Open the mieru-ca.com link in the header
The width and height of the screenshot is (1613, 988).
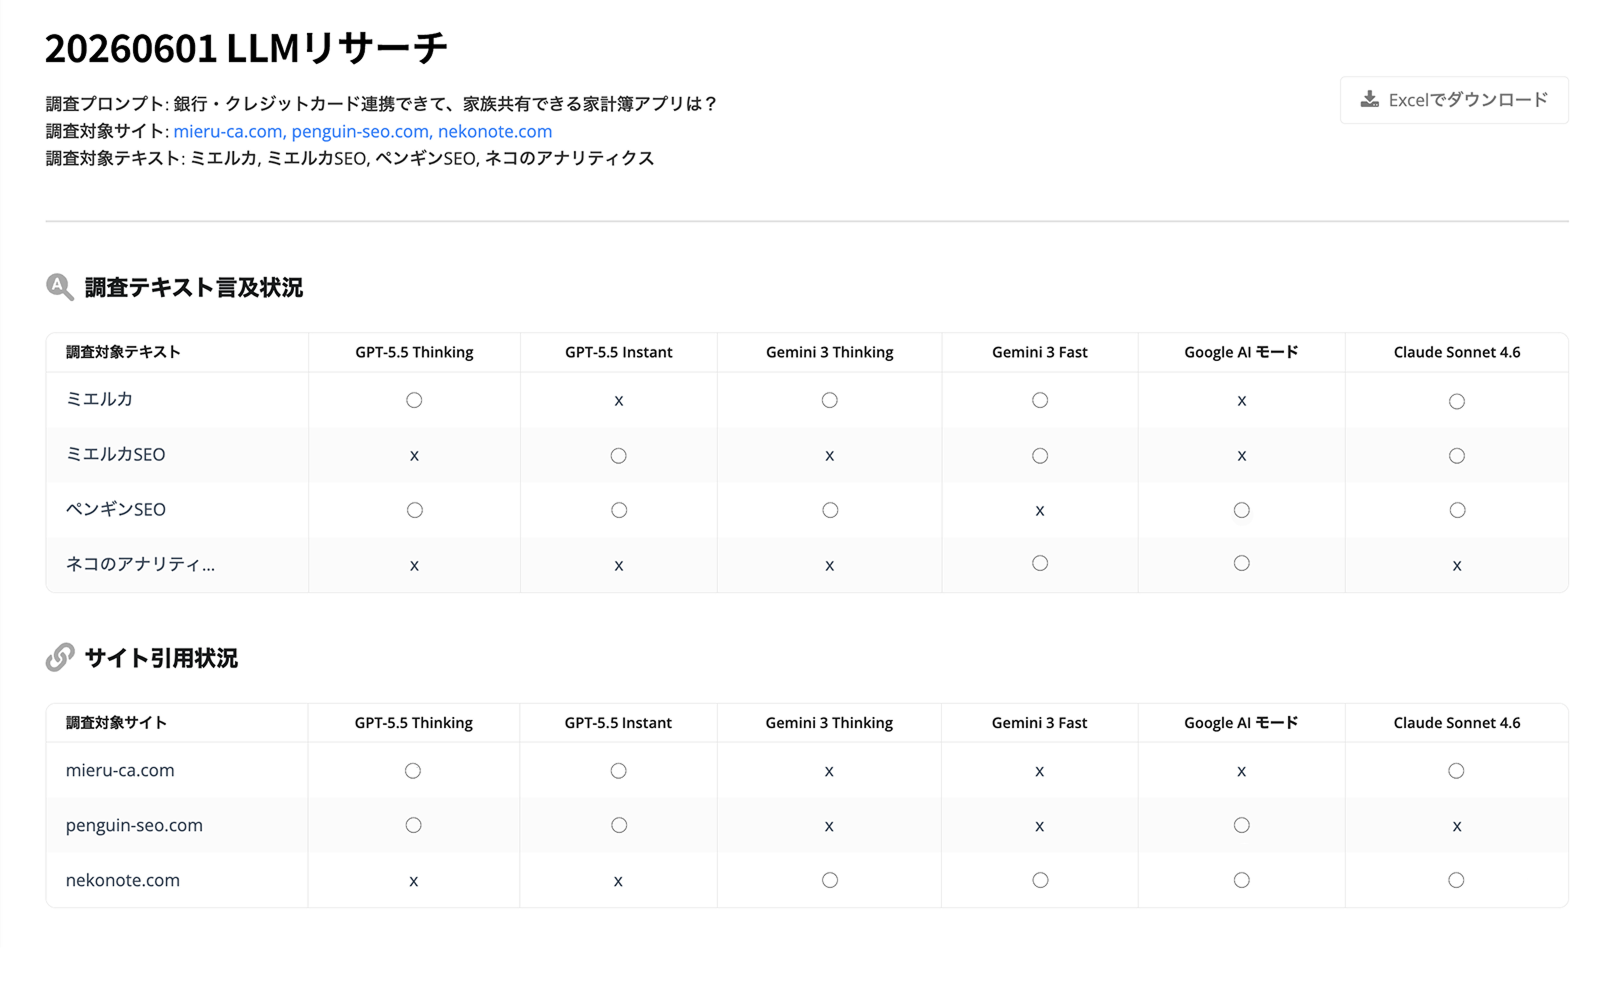tap(228, 131)
